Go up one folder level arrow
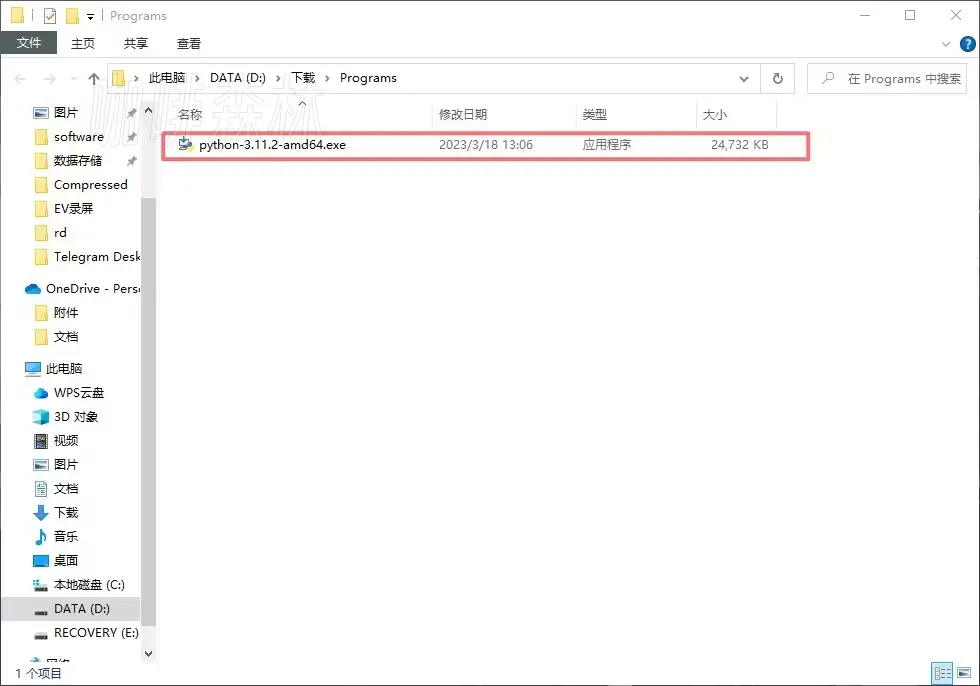Viewport: 980px width, 686px height. coord(94,79)
